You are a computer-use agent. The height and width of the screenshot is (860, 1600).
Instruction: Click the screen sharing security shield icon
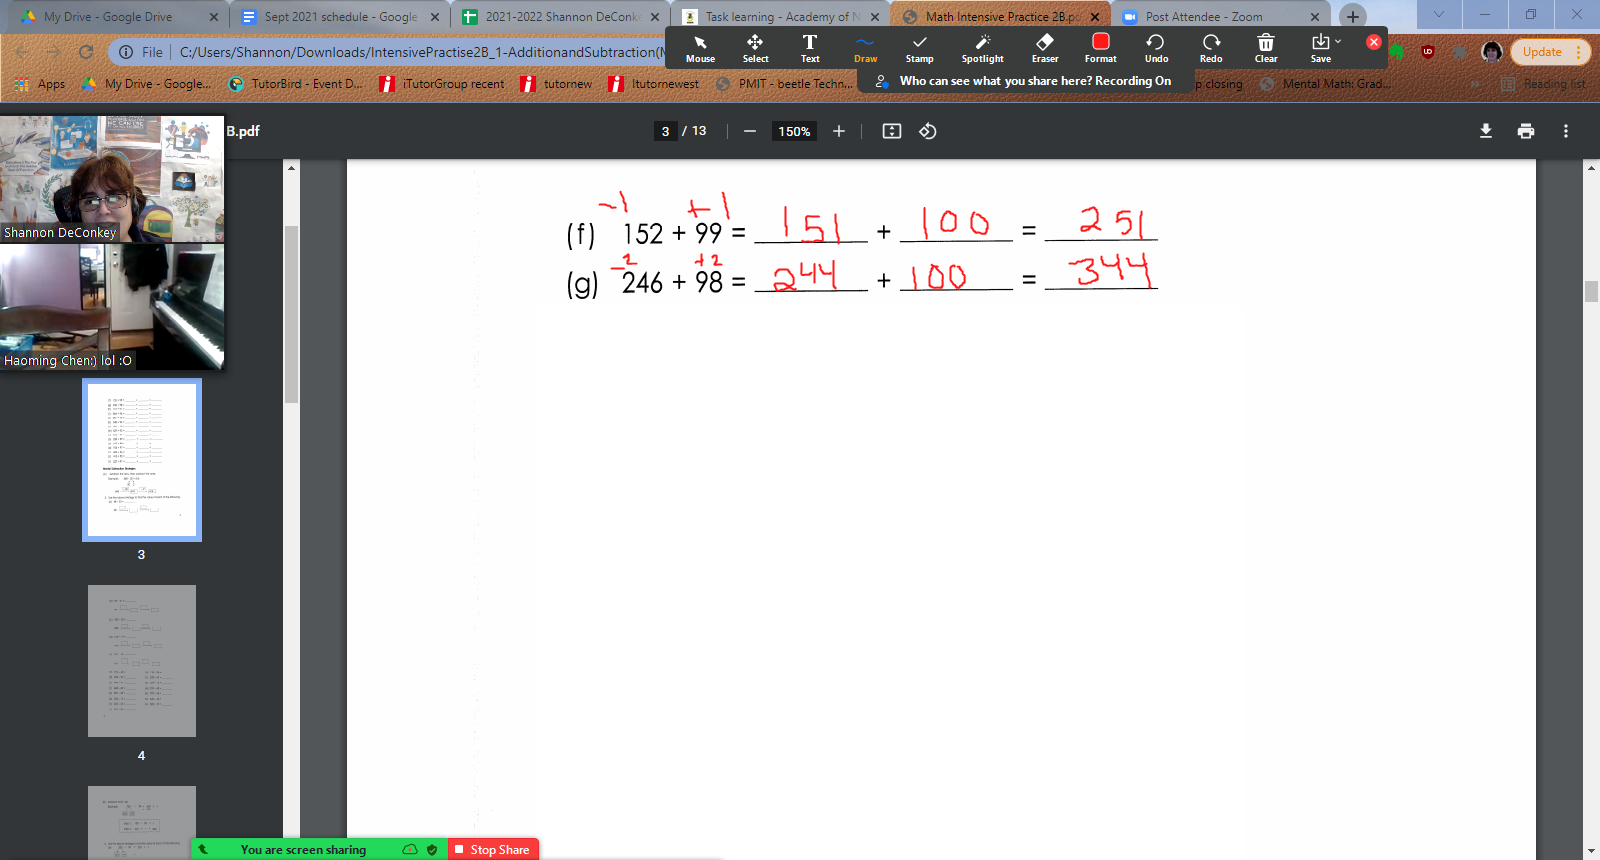pyautogui.click(x=432, y=850)
